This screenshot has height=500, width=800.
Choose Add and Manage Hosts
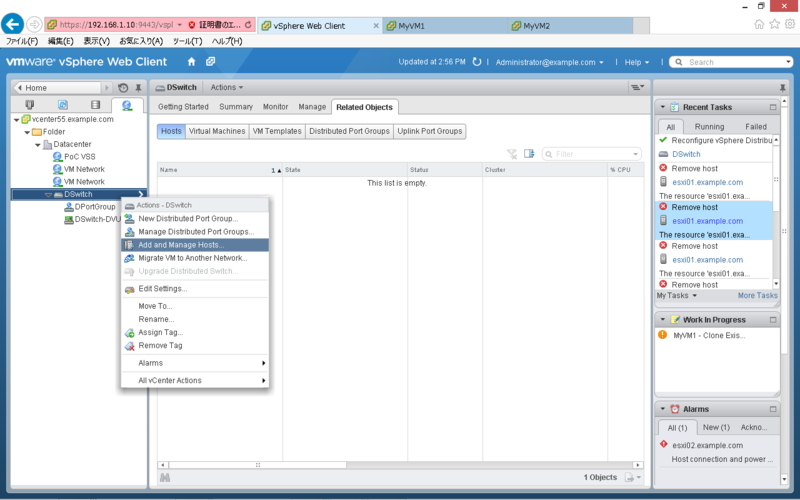click(x=194, y=245)
